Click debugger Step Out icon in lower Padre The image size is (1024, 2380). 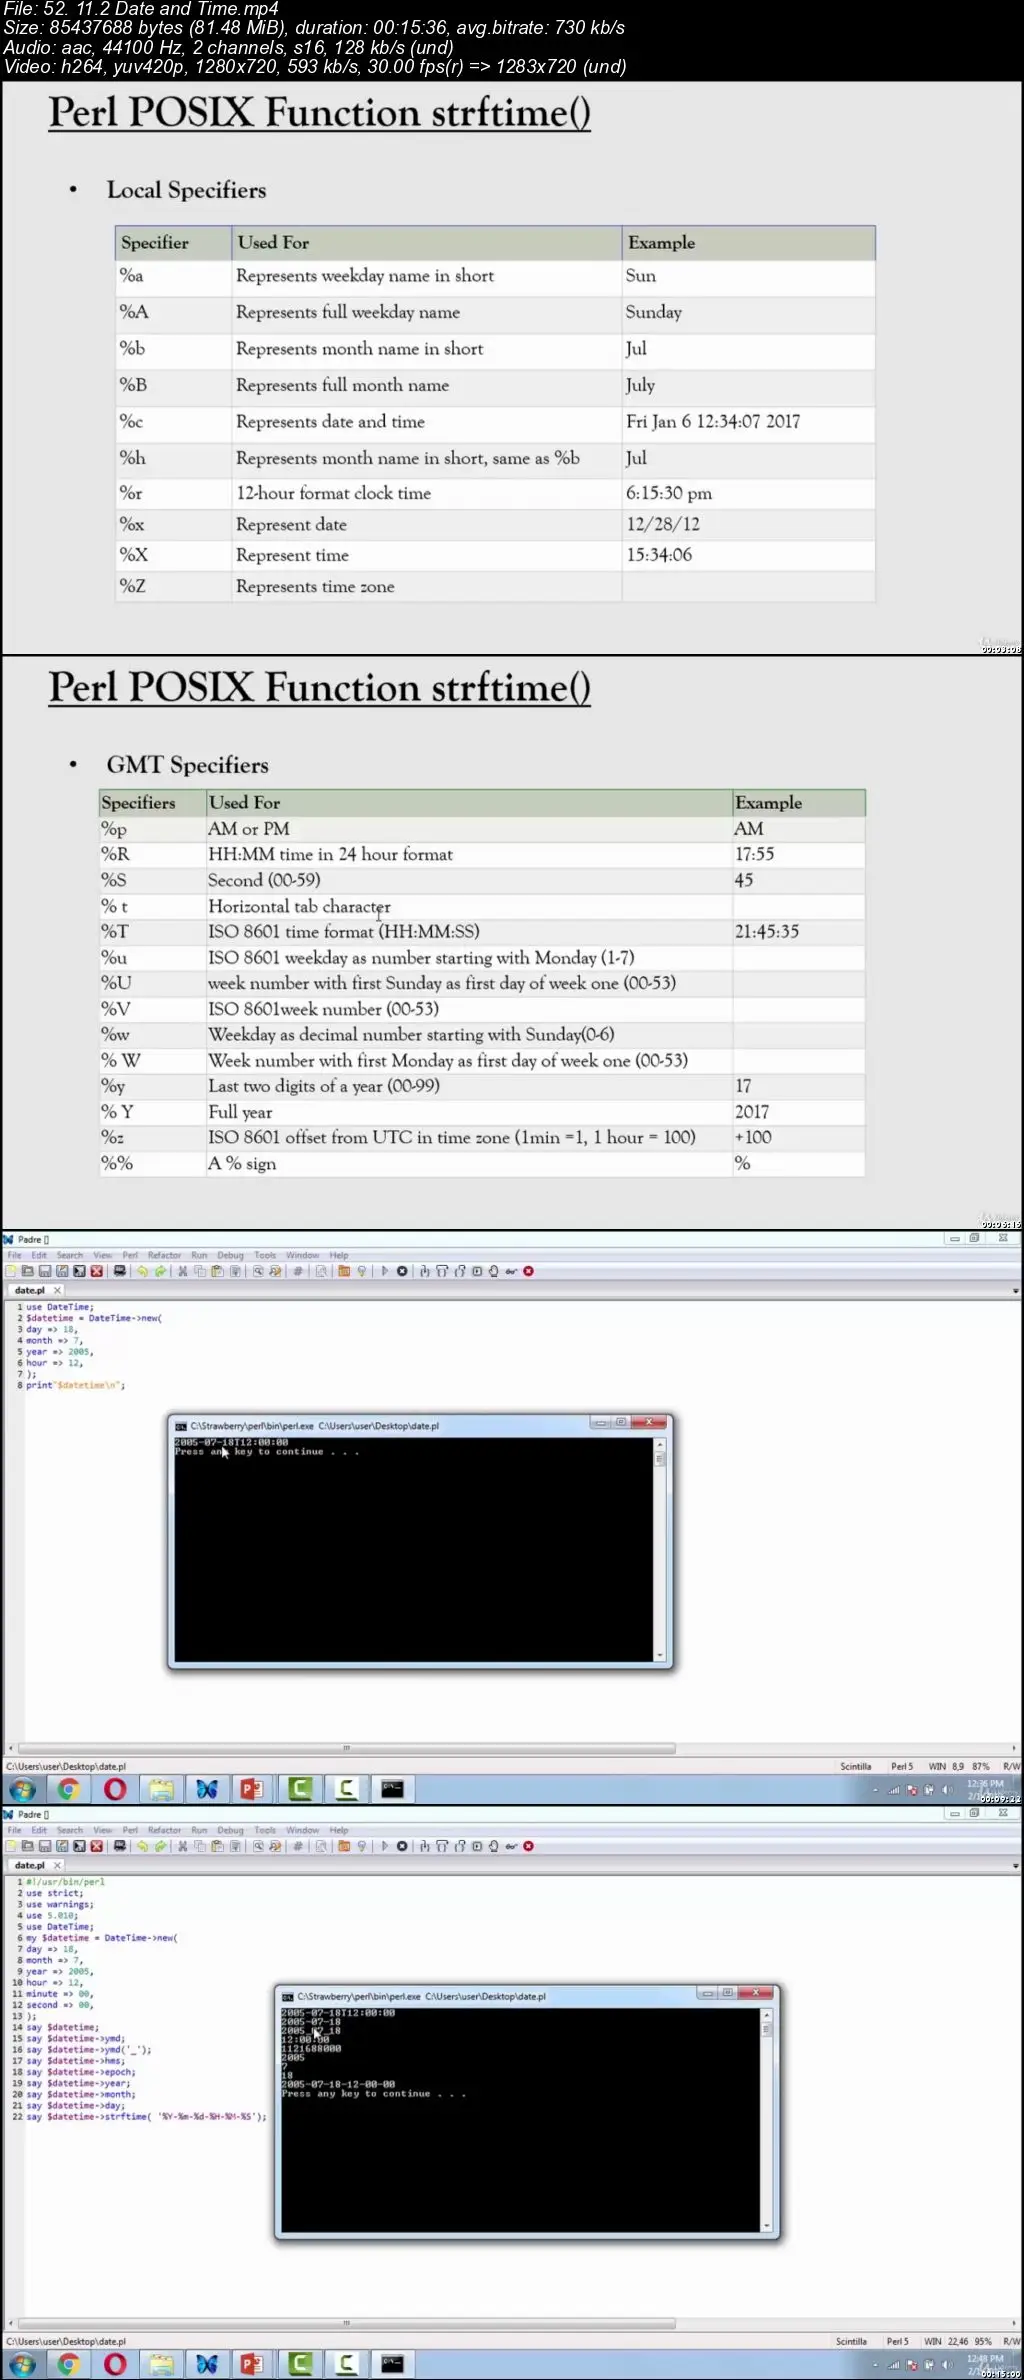tap(459, 1846)
